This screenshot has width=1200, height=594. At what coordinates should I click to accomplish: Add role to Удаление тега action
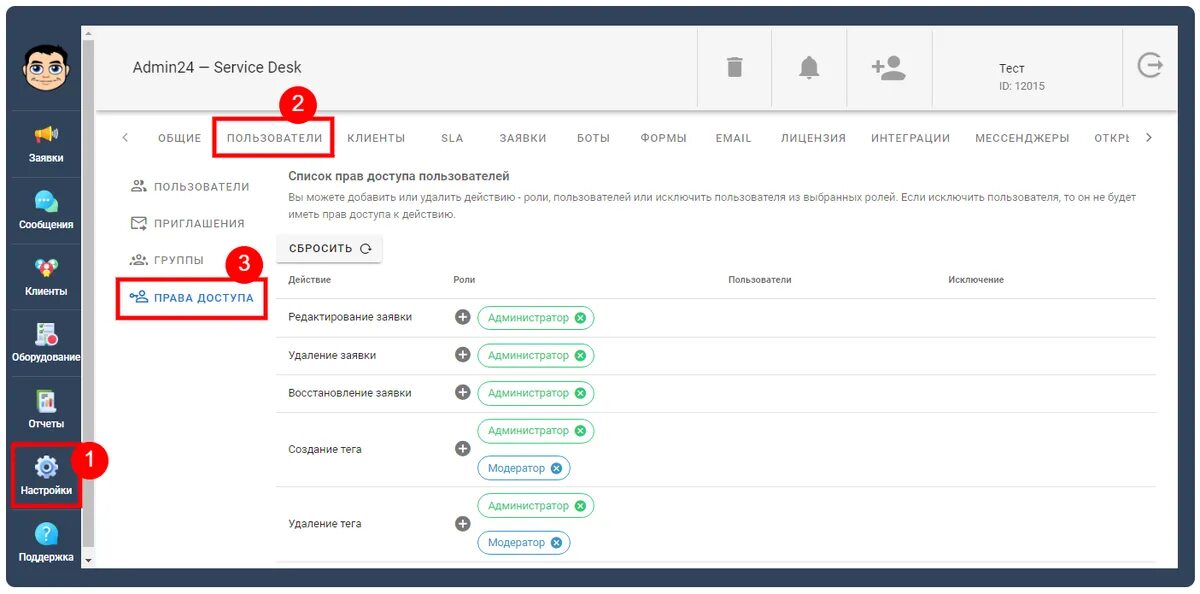click(463, 523)
